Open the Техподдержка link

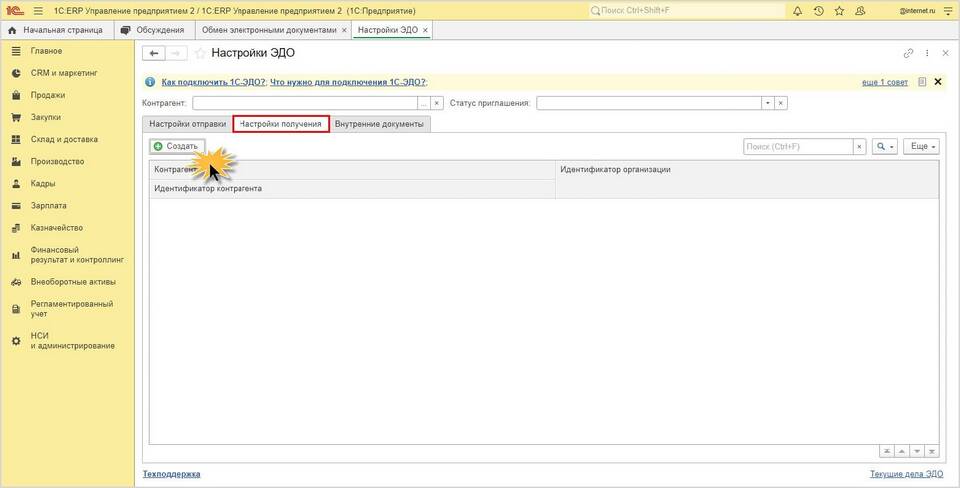[x=171, y=474]
